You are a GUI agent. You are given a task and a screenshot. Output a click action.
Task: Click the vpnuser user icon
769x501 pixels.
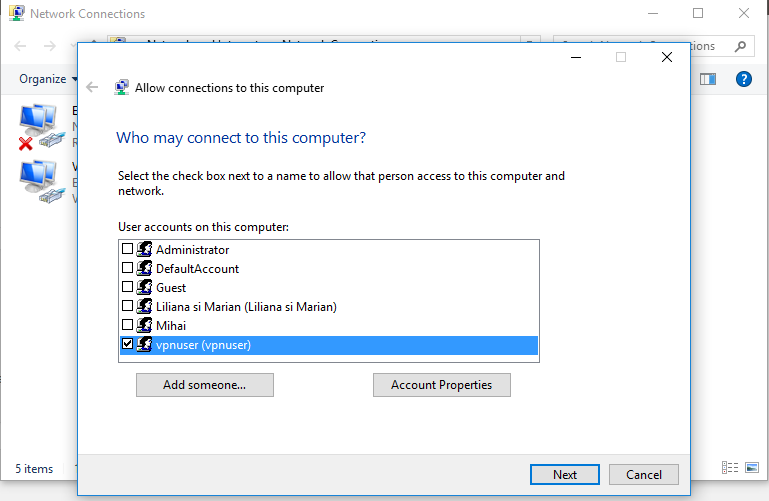[x=144, y=345]
